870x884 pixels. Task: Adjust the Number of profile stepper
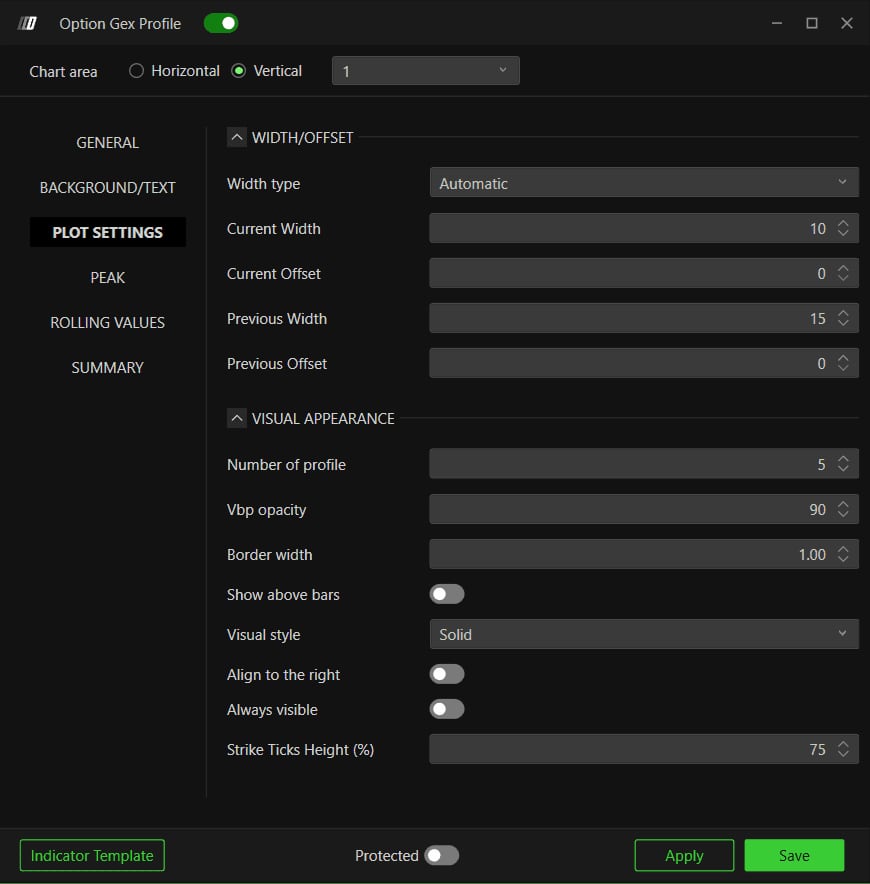pos(843,464)
